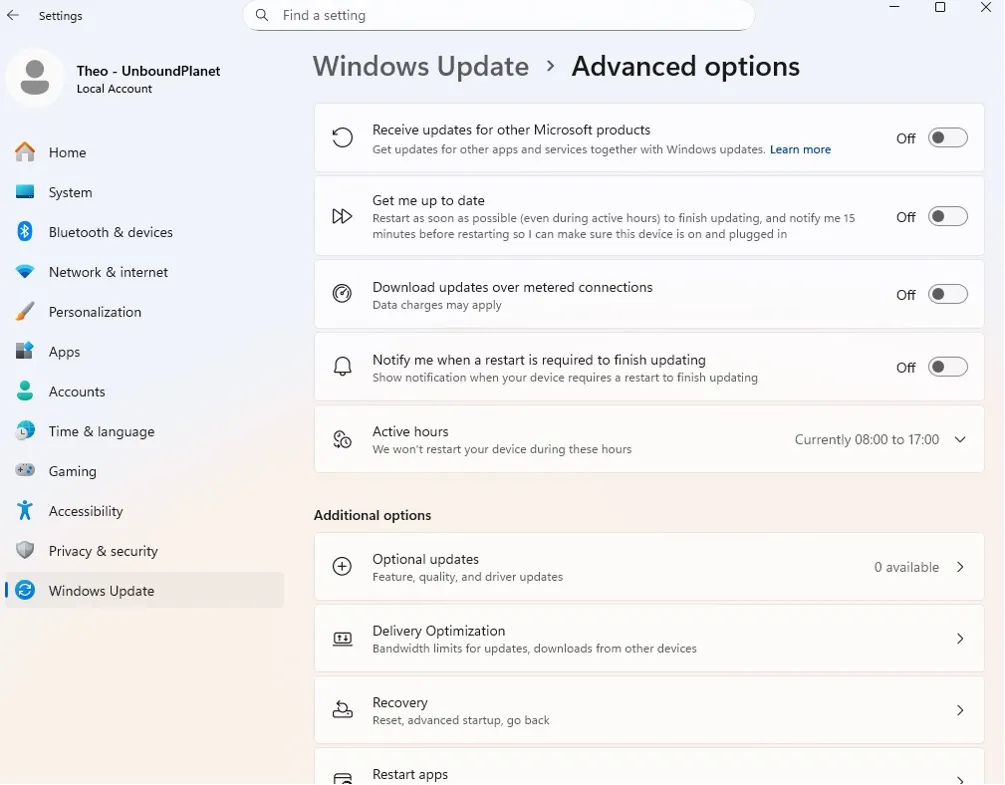The height and width of the screenshot is (785, 1005).
Task: Turn on Get me up to date toggle
Action: click(x=947, y=217)
